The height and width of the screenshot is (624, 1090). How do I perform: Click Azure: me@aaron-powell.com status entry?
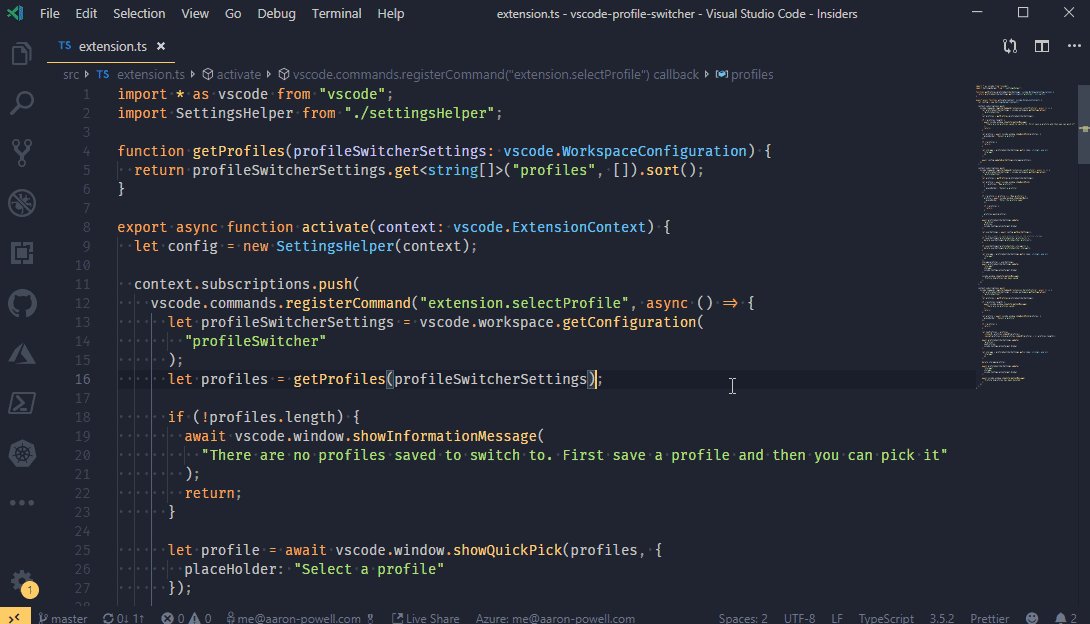[x=555, y=618]
